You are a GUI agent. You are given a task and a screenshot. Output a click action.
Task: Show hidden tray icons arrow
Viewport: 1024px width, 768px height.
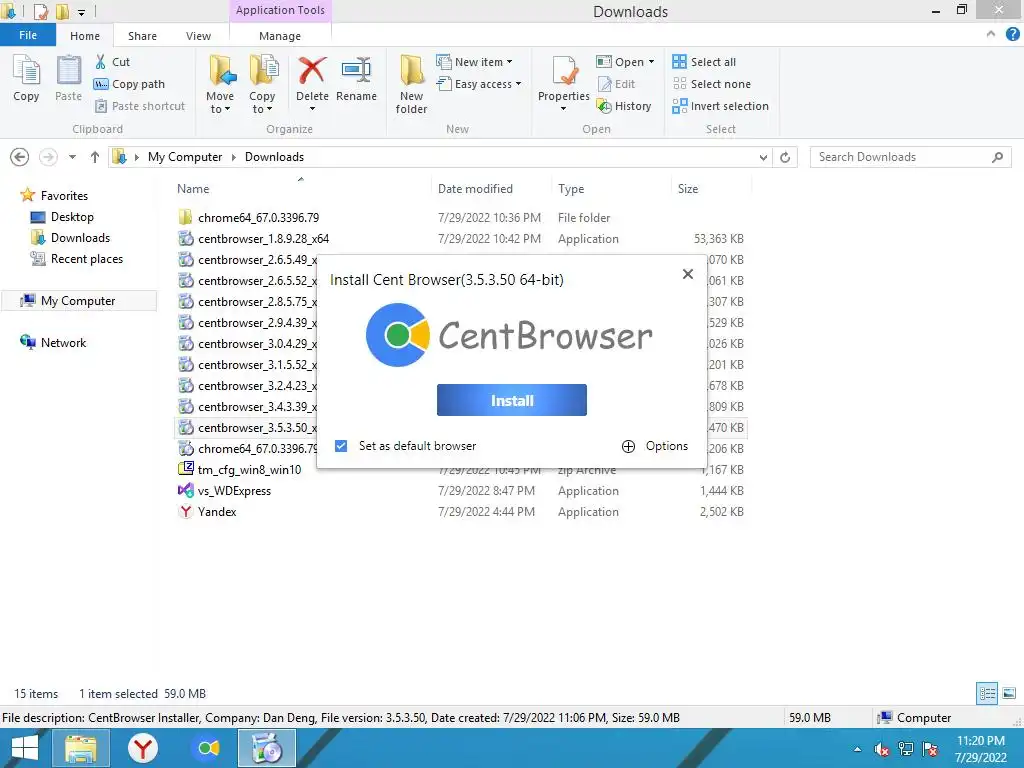click(x=857, y=750)
